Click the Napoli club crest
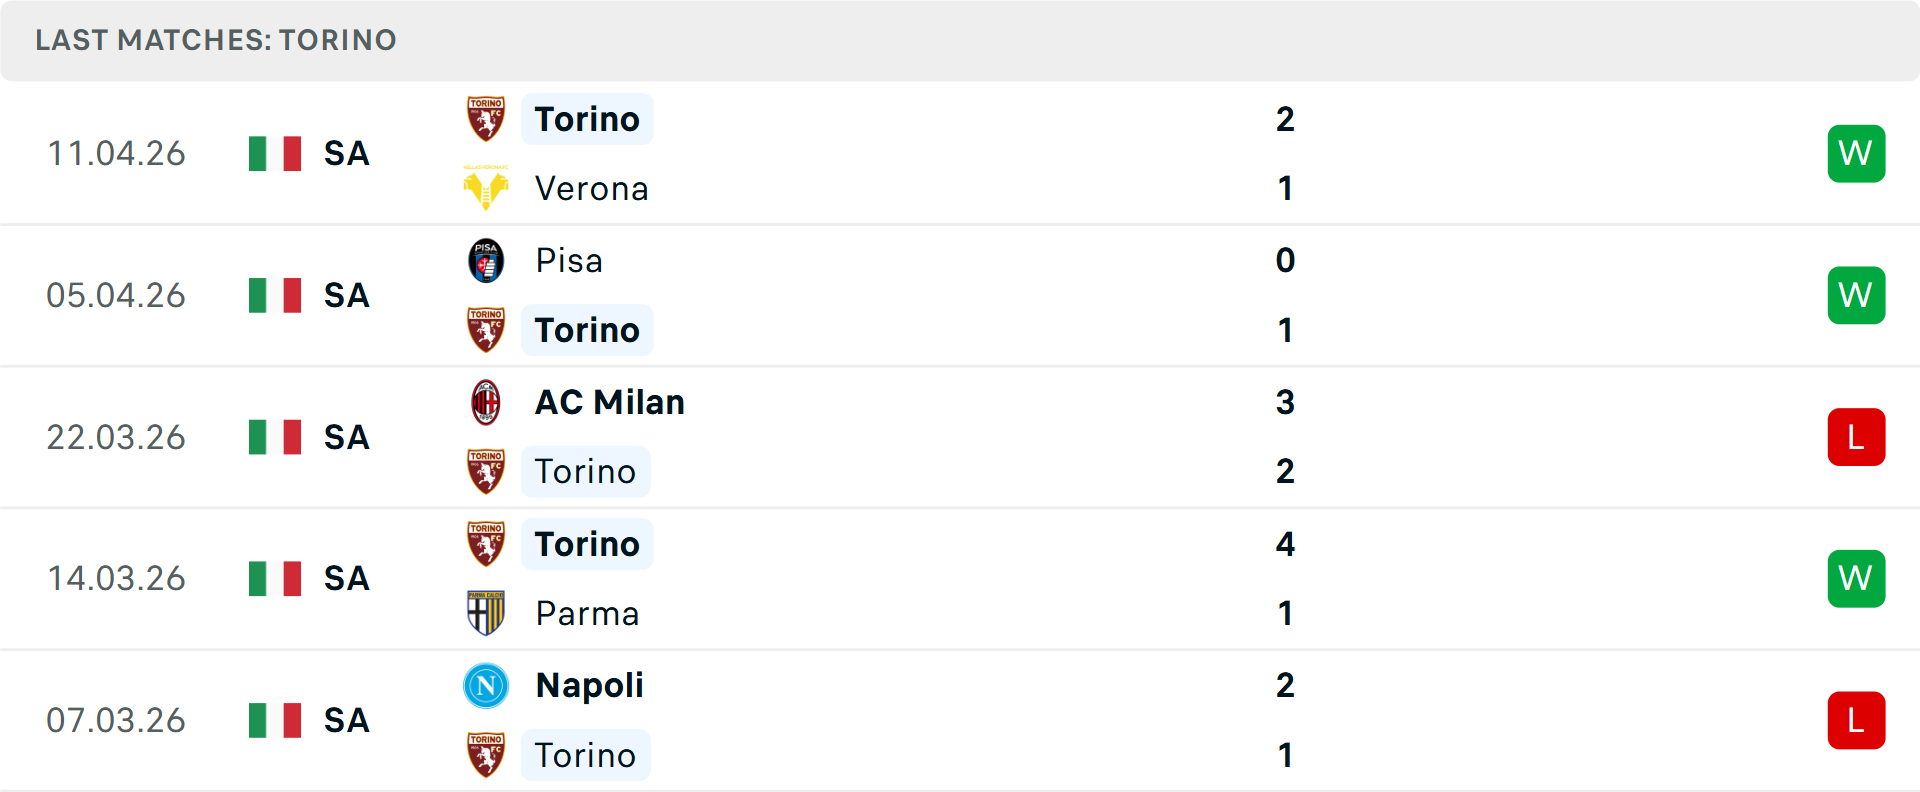This screenshot has height=792, width=1920. (486, 686)
